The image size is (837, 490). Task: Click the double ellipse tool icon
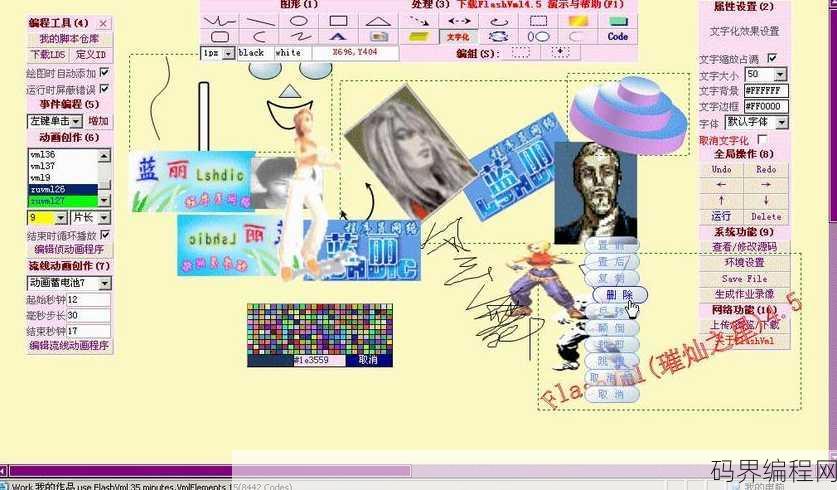tap(538, 37)
